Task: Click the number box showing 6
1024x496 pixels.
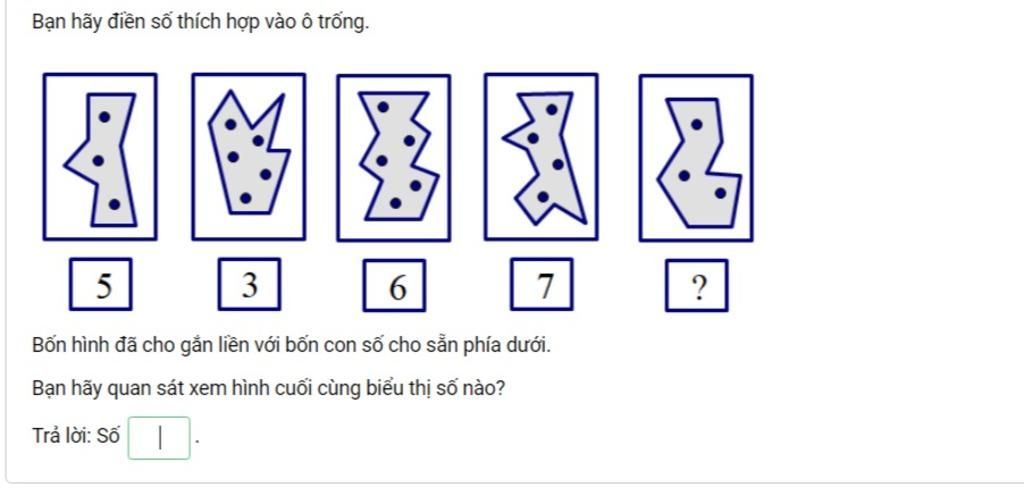Action: pyautogui.click(x=394, y=285)
